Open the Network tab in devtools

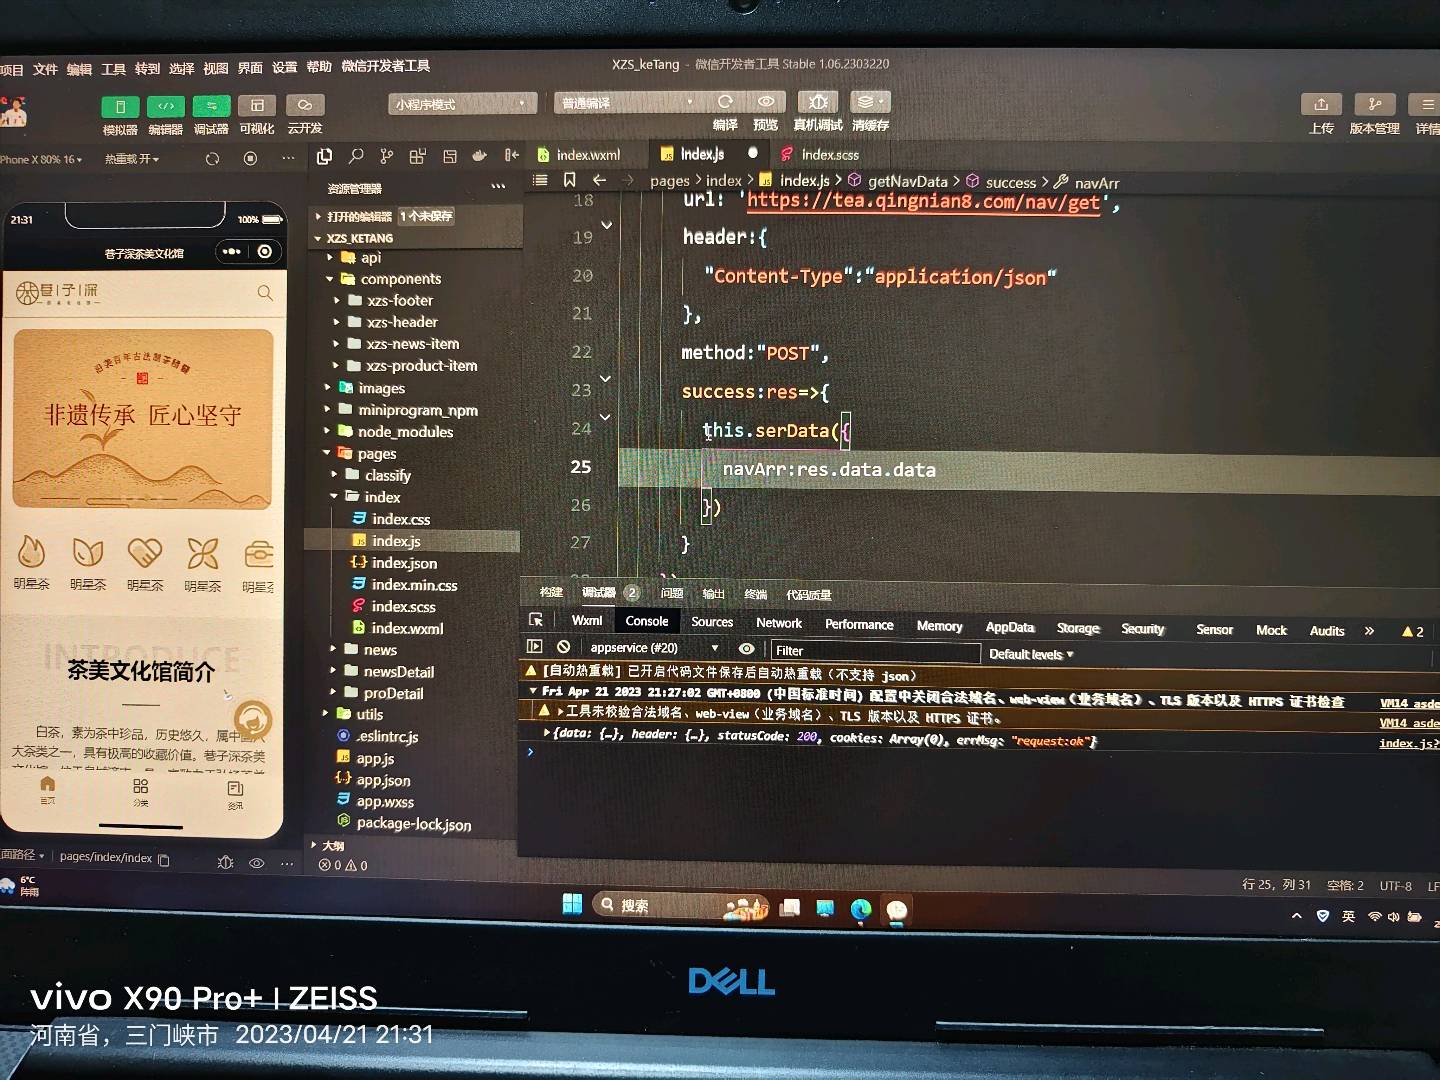click(x=779, y=623)
